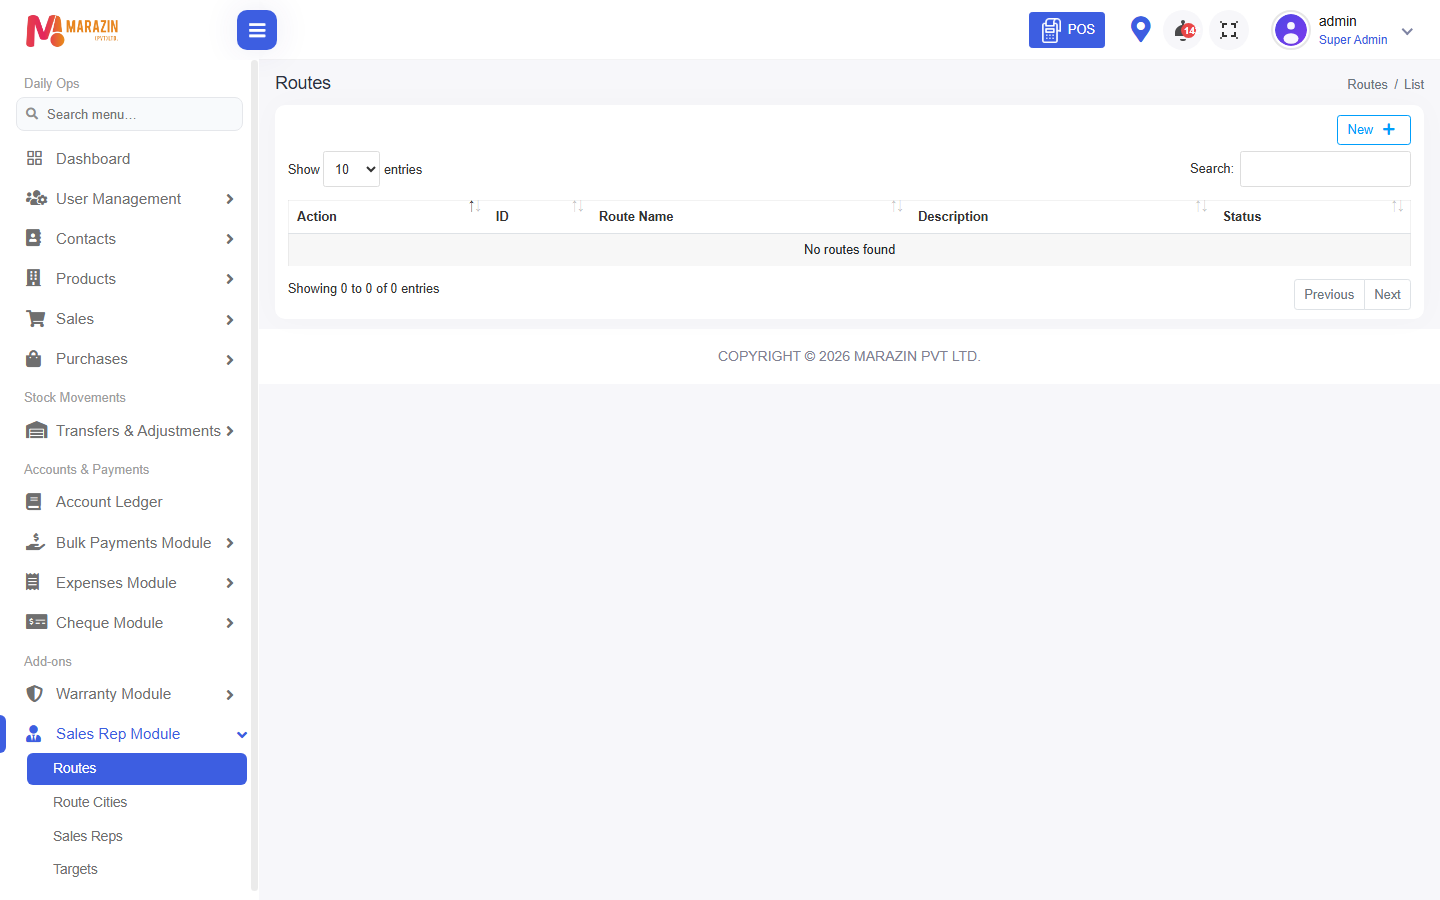Click the Dashboard grid icon in sidebar
This screenshot has width=1440, height=900.
coord(34,158)
